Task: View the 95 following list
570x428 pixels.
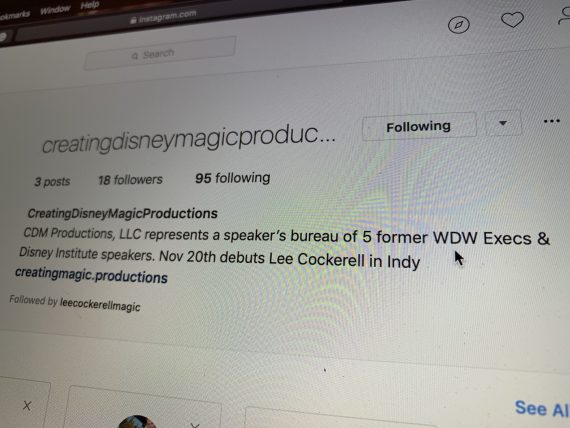Action: [233, 178]
